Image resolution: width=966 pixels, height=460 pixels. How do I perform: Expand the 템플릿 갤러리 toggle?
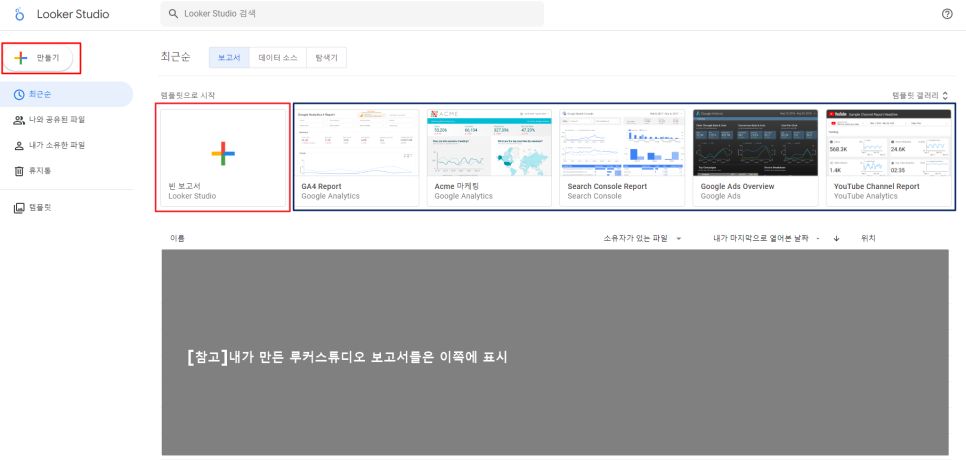(920, 95)
